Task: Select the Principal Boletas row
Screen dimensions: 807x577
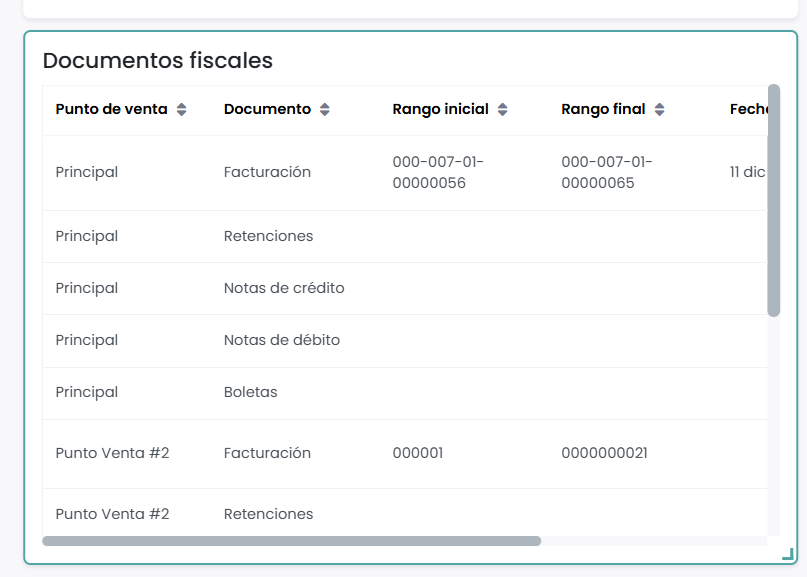Action: [87, 392]
